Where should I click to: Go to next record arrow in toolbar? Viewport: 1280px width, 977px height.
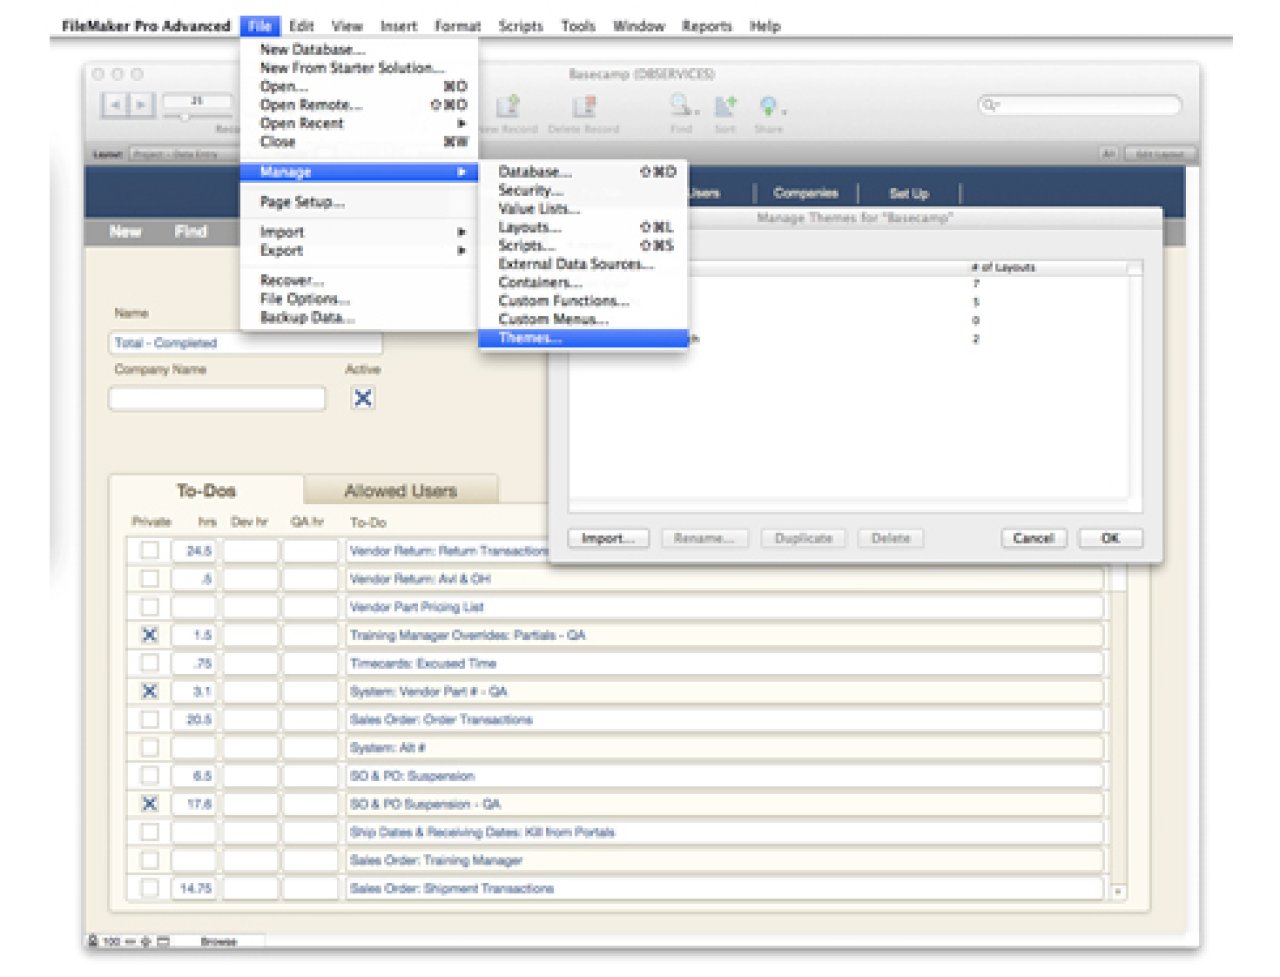[141, 105]
